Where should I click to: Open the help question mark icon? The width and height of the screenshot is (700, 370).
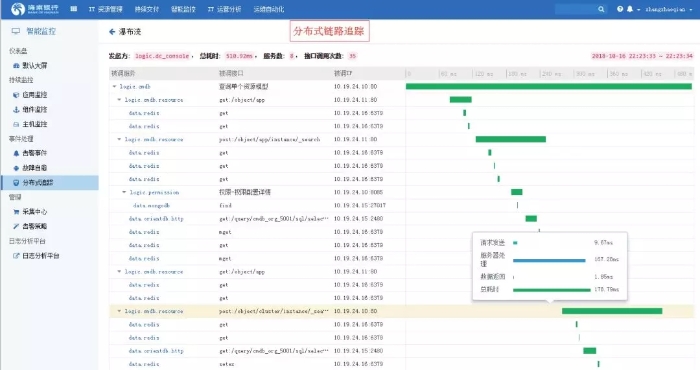[620, 9]
